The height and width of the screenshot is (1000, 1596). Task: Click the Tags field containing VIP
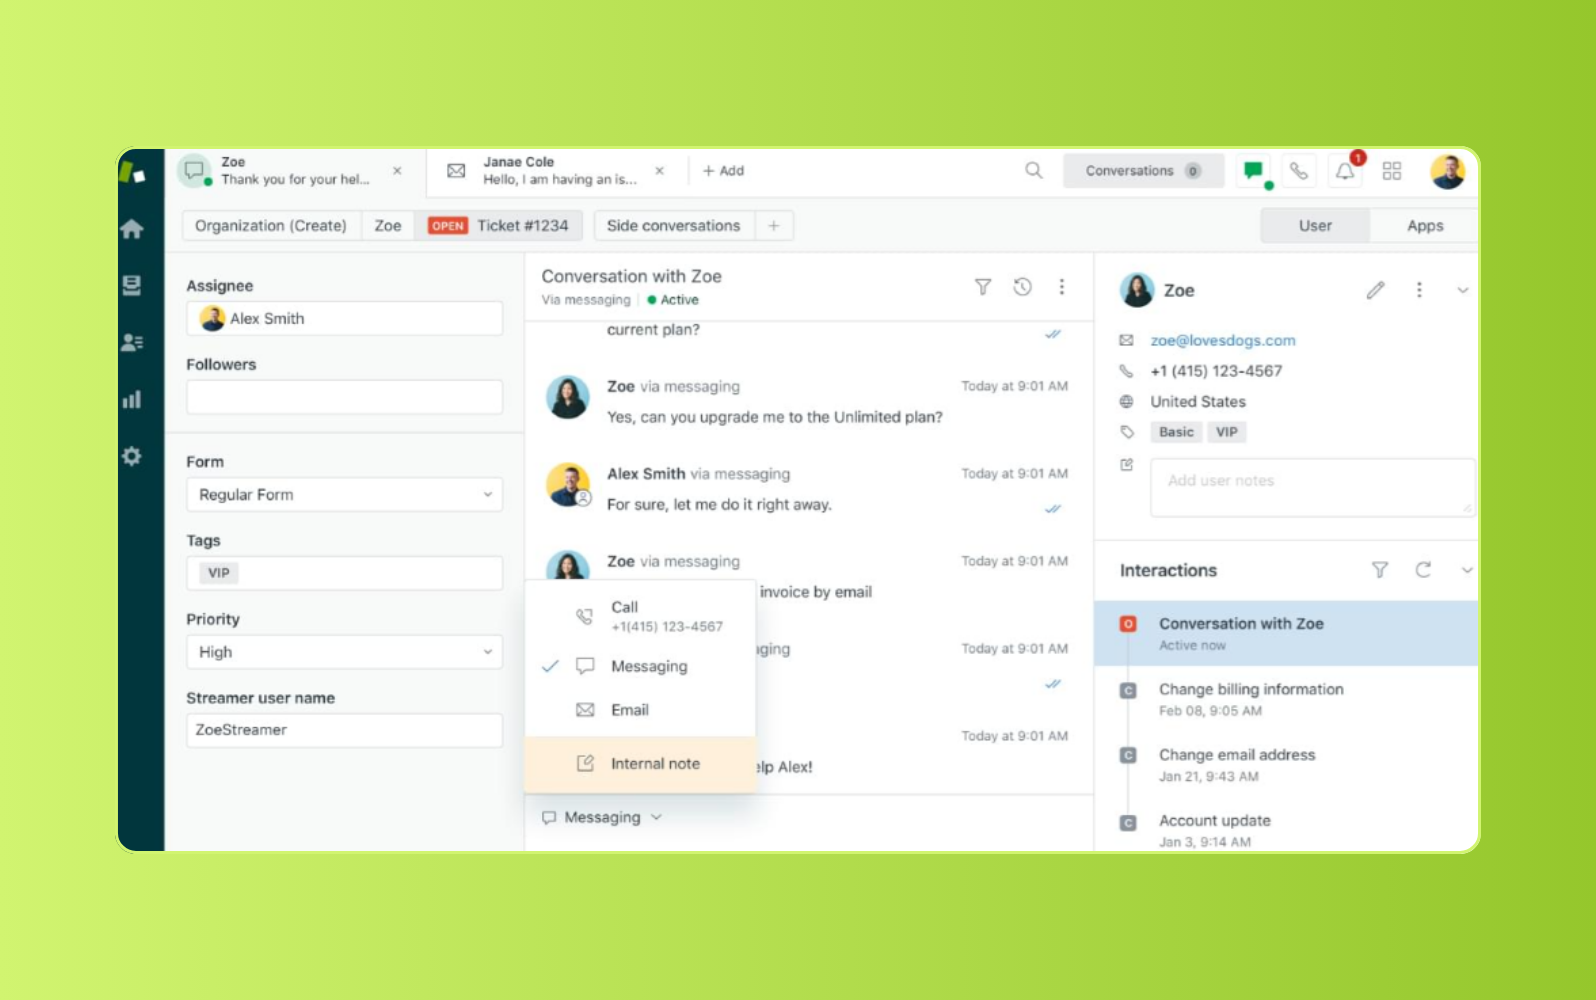coord(344,573)
